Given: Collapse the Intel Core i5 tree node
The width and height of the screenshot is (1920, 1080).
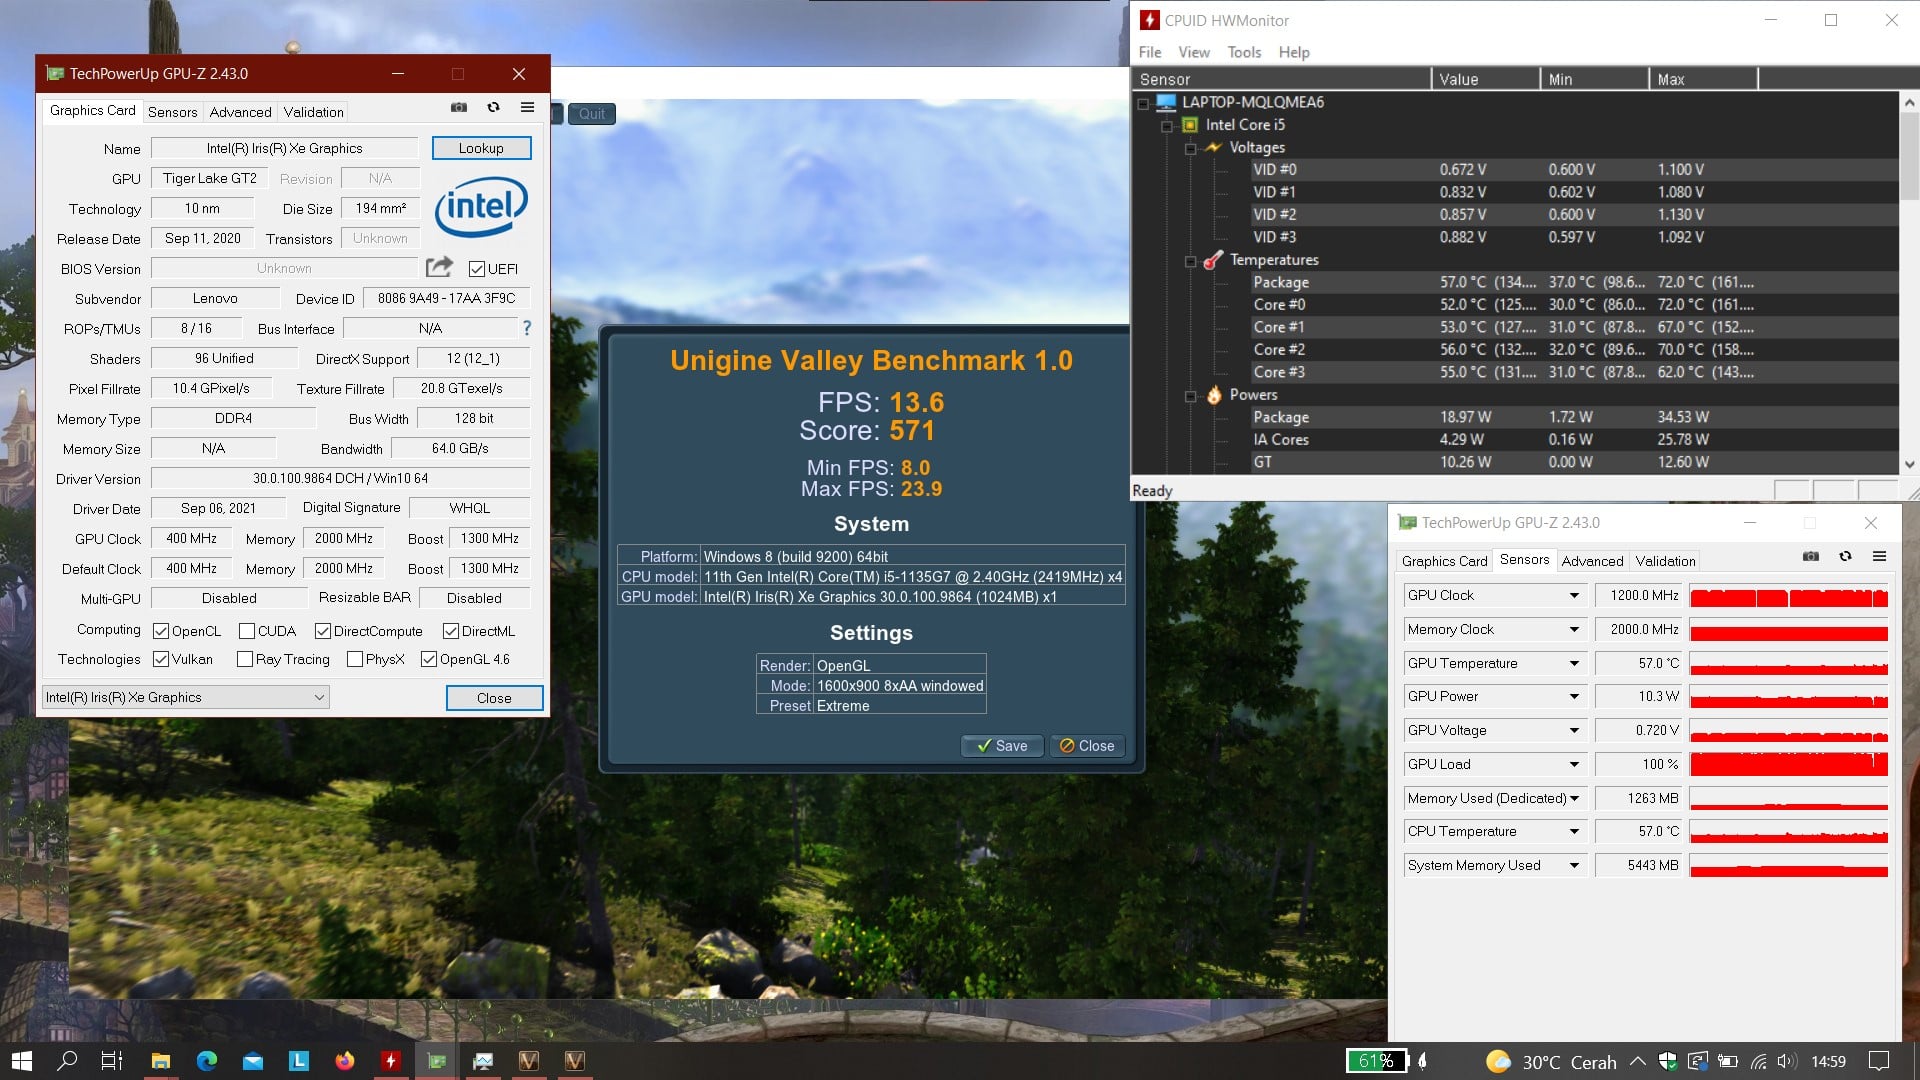Looking at the screenshot, I should (x=1166, y=126).
